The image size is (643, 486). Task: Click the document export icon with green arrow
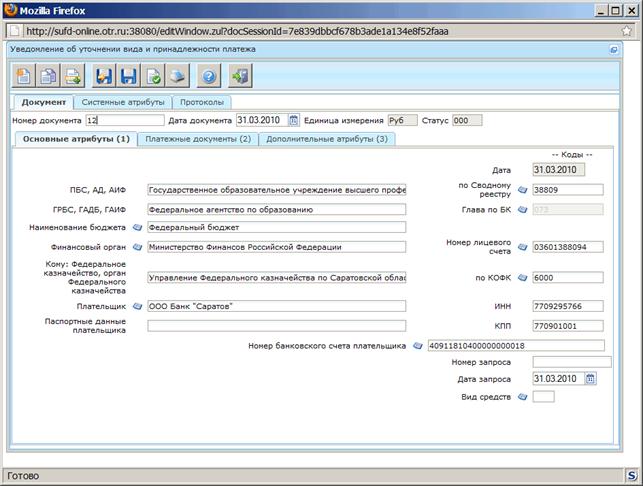(x=73, y=76)
